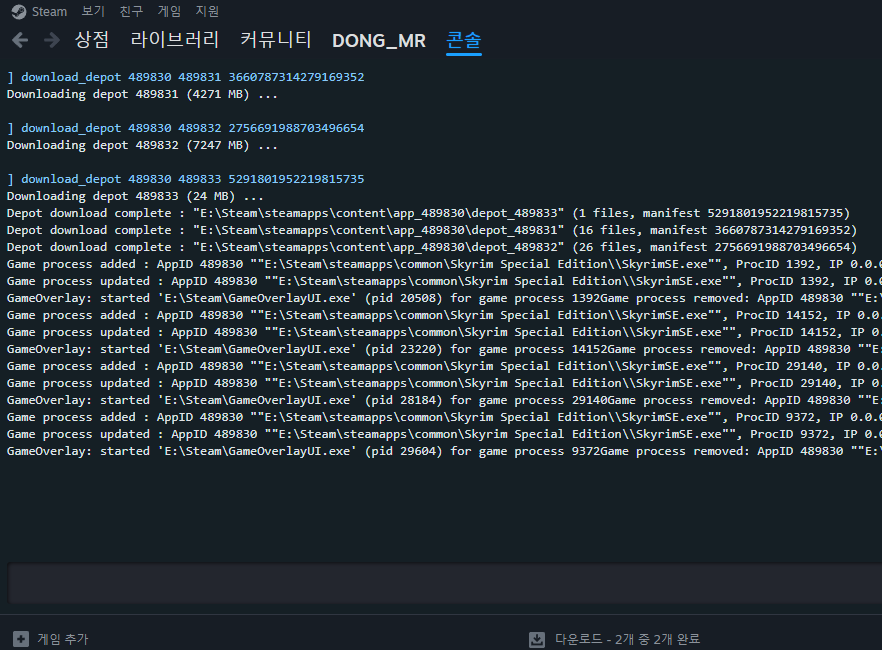882x650 pixels.
Task: Open the 보기 menu
Action: click(x=93, y=11)
